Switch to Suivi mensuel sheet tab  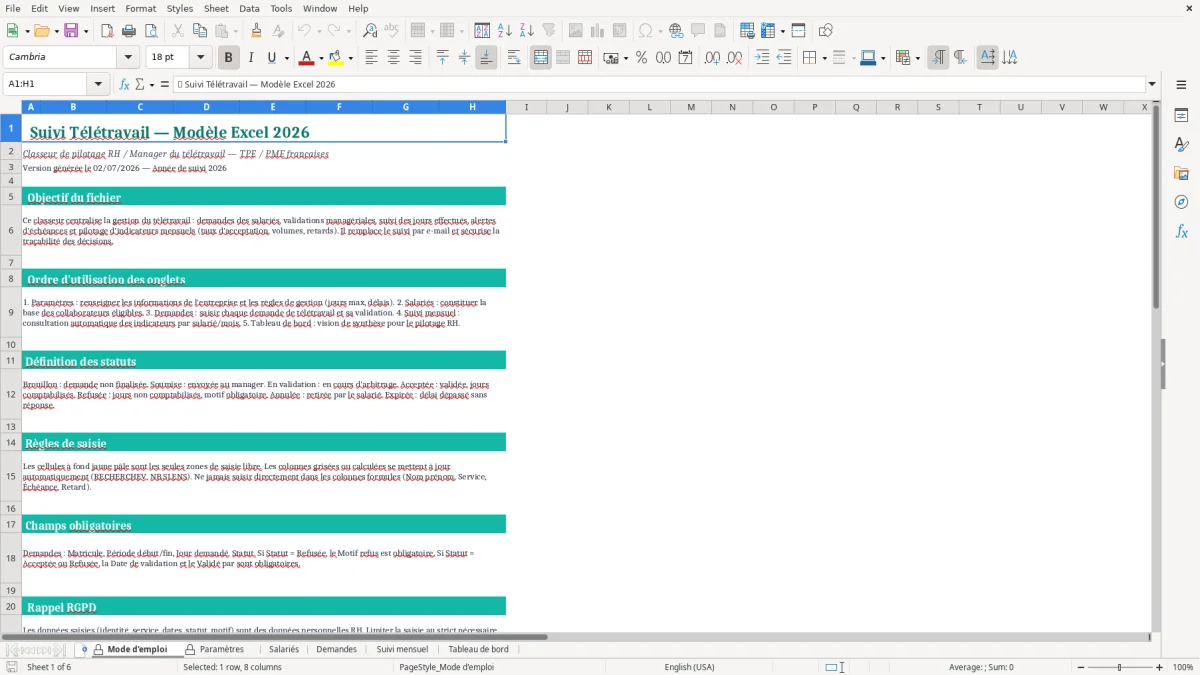pyautogui.click(x=402, y=649)
